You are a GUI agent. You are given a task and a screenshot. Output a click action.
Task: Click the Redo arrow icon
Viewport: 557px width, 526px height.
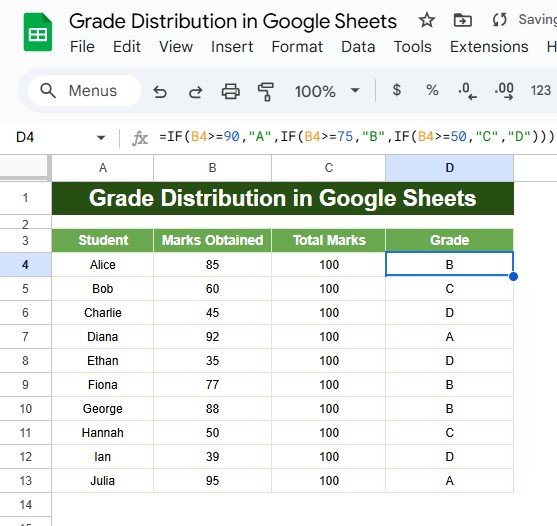click(195, 92)
